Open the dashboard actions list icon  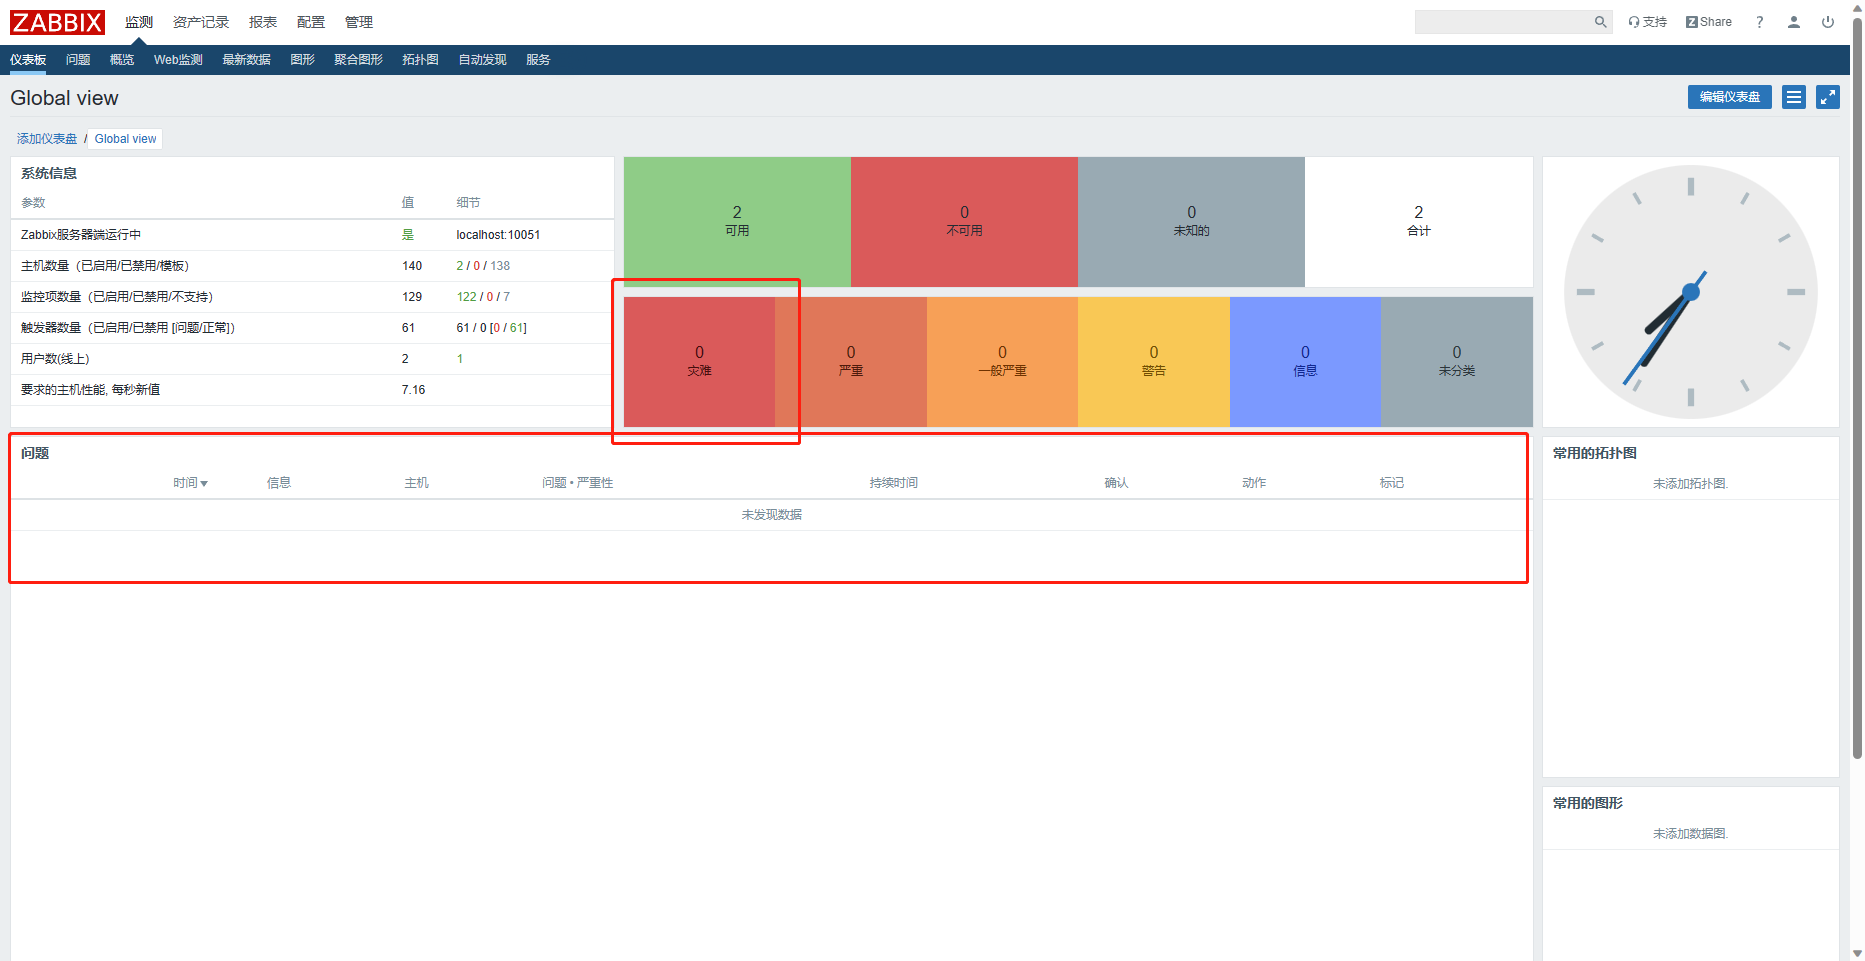click(1794, 97)
